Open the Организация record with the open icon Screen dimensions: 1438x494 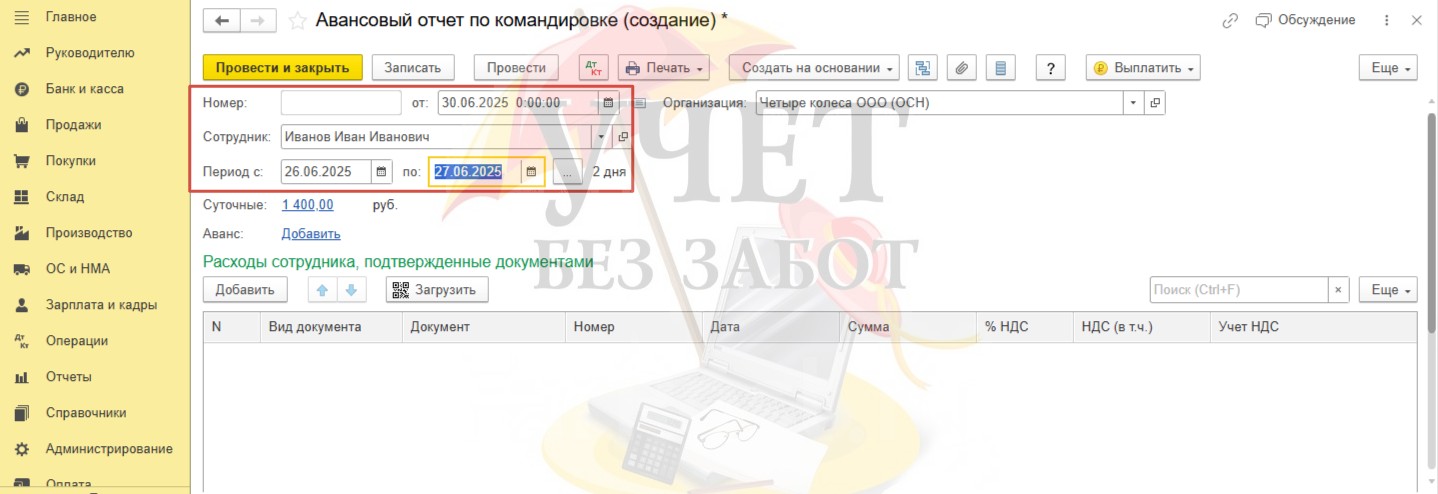coord(1155,102)
